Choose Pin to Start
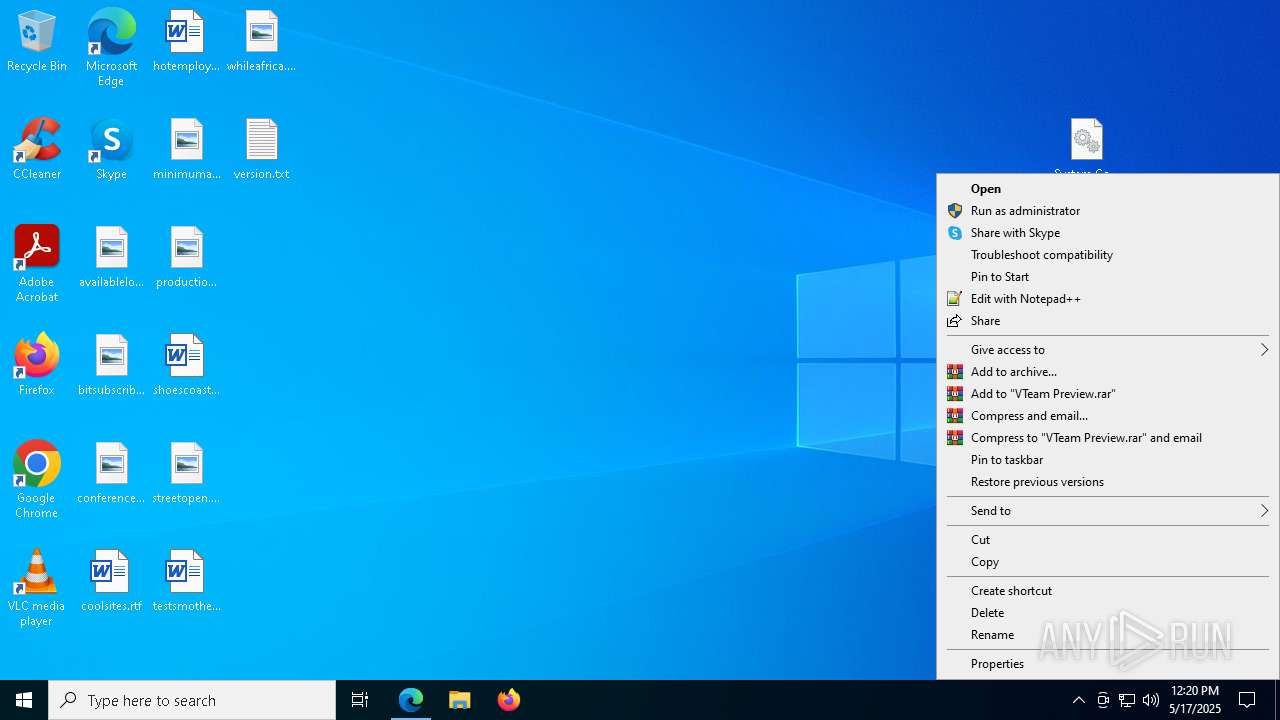 (x=1108, y=277)
